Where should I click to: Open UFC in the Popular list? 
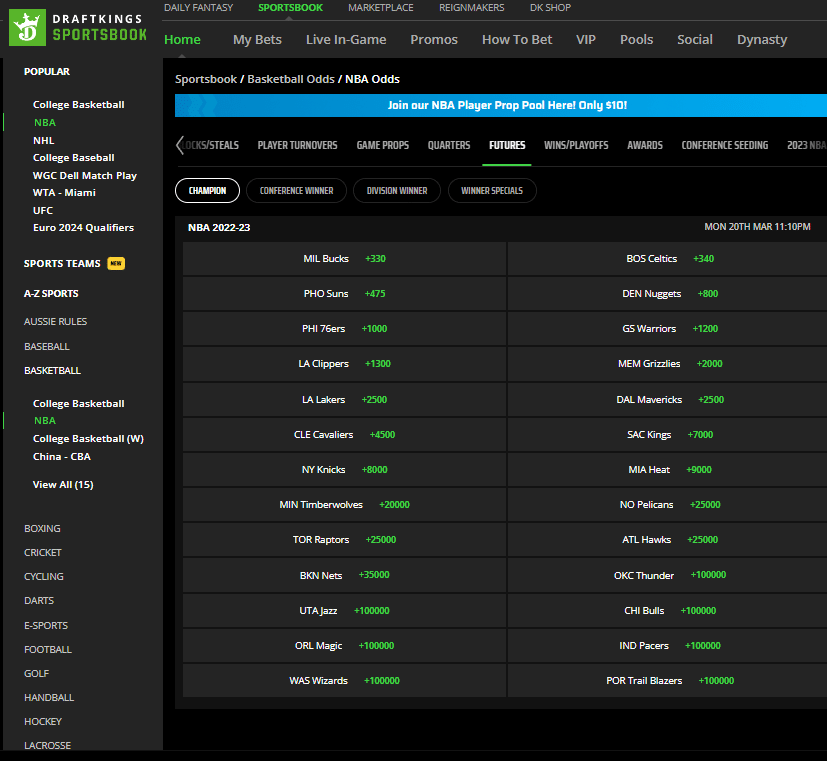[x=43, y=210]
